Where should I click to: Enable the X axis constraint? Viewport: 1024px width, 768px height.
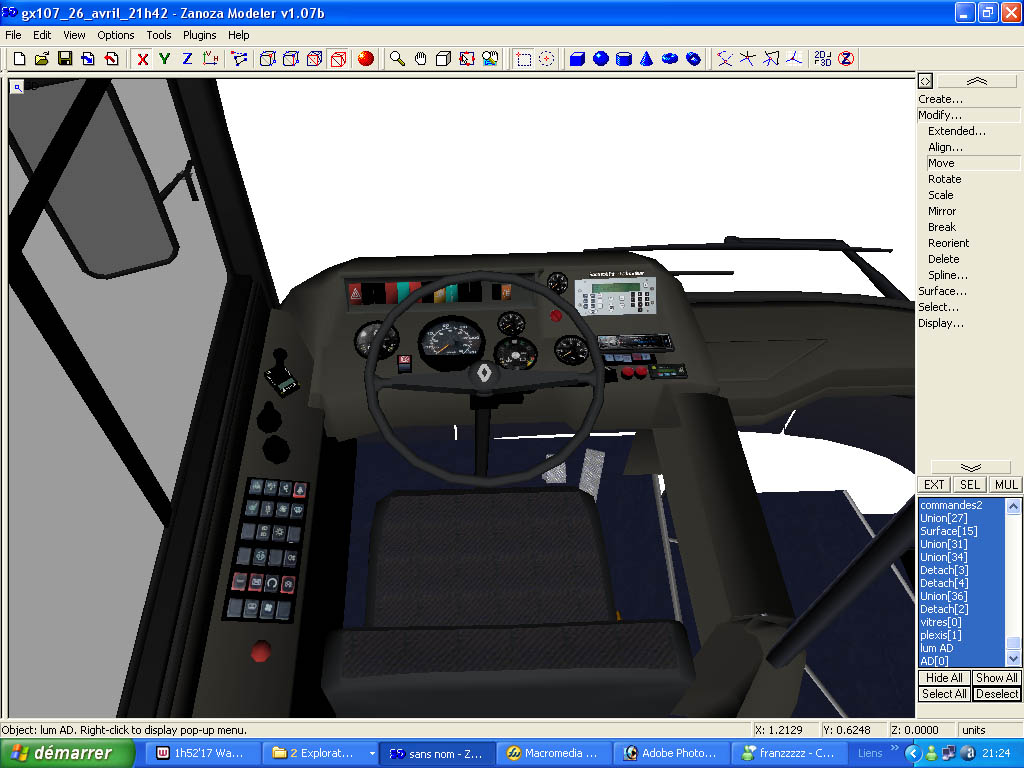click(x=143, y=59)
